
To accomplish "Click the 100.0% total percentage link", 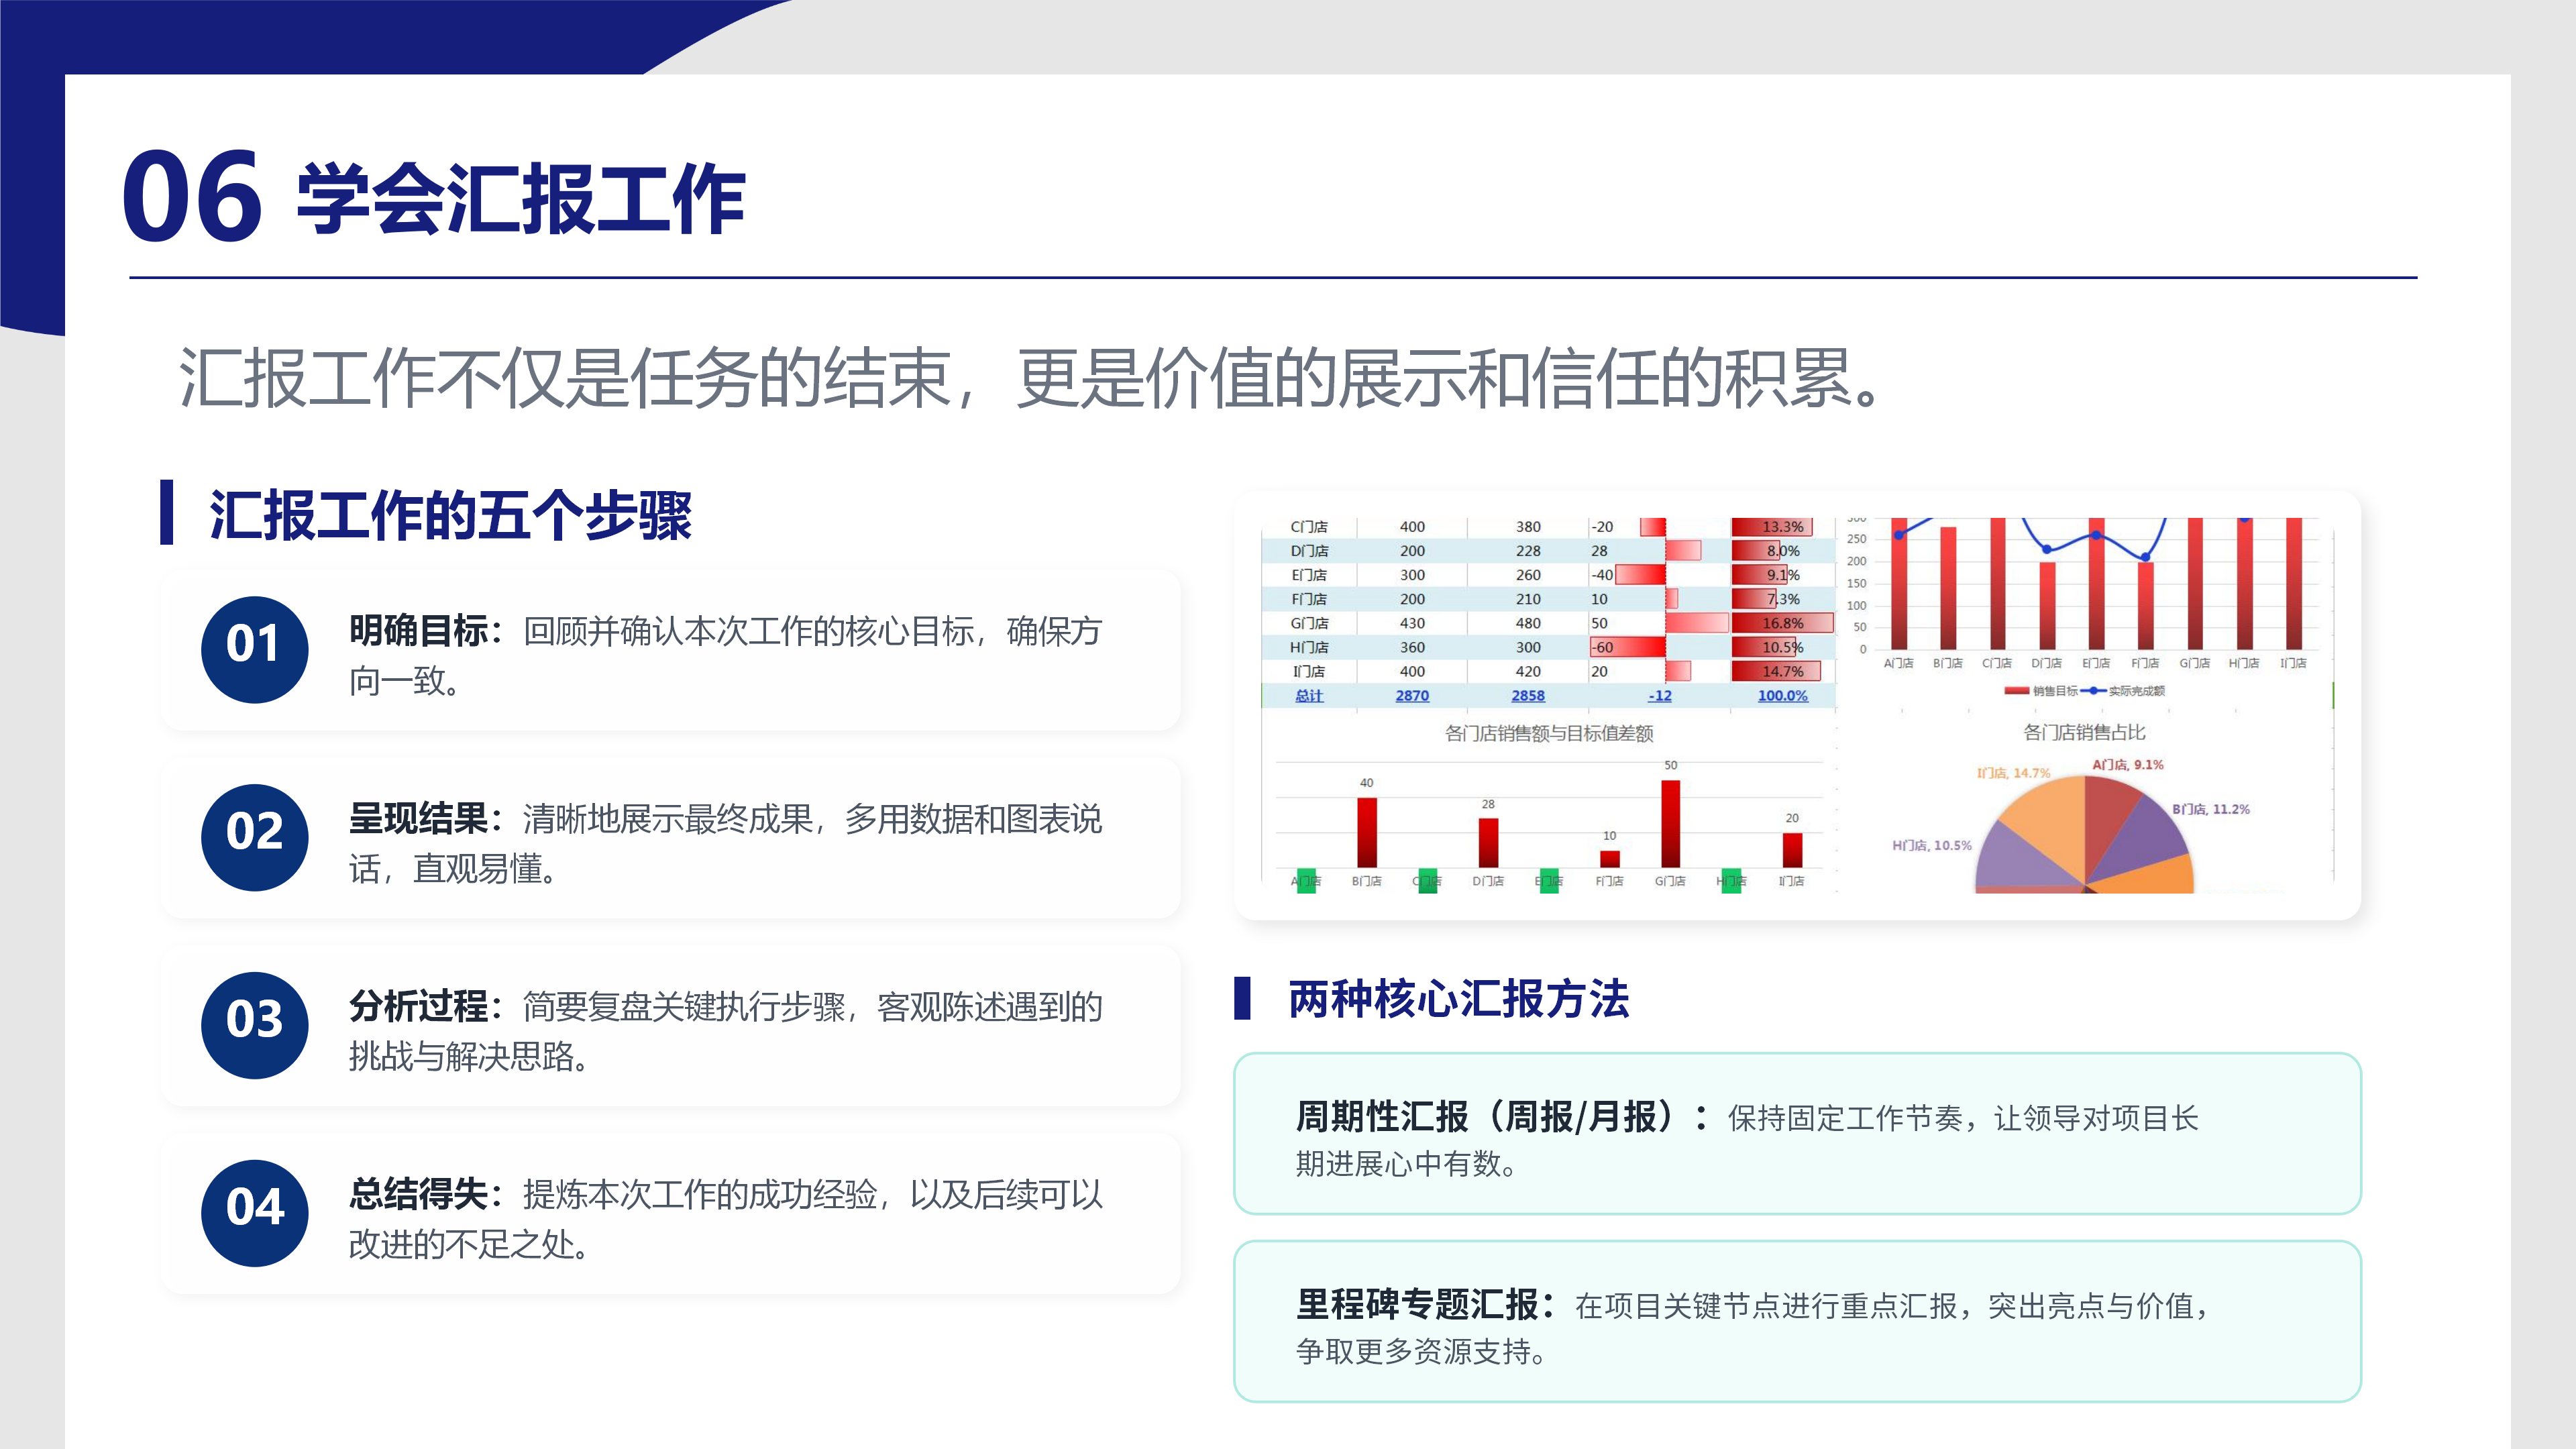I will tap(1782, 696).
